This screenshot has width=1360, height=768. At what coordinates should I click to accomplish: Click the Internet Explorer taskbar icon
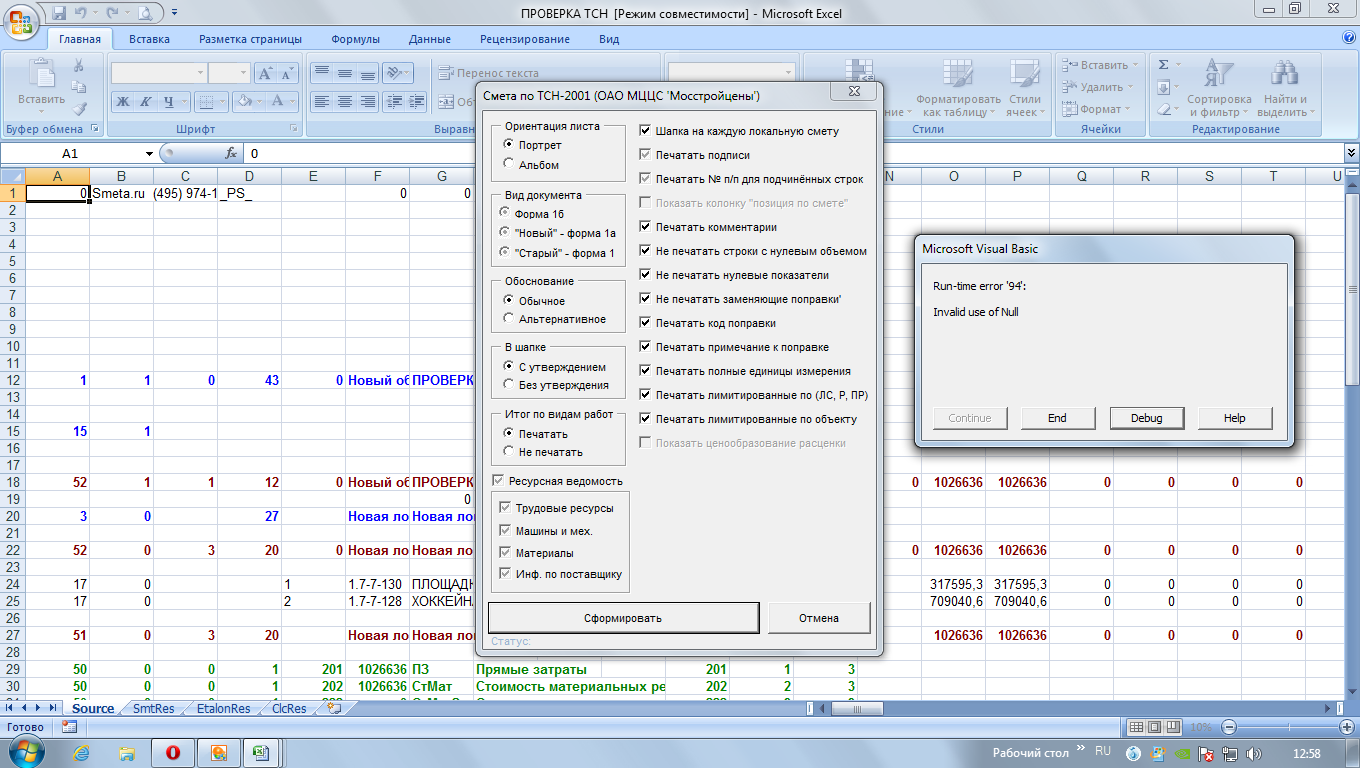(83, 752)
